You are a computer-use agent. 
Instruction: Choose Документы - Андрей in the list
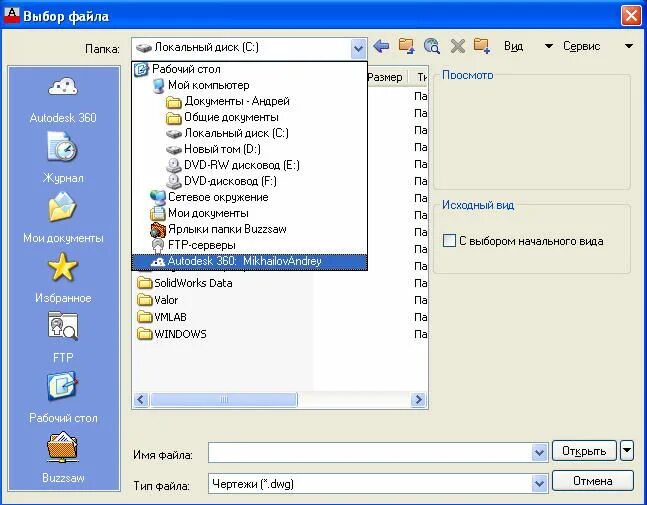249,101
